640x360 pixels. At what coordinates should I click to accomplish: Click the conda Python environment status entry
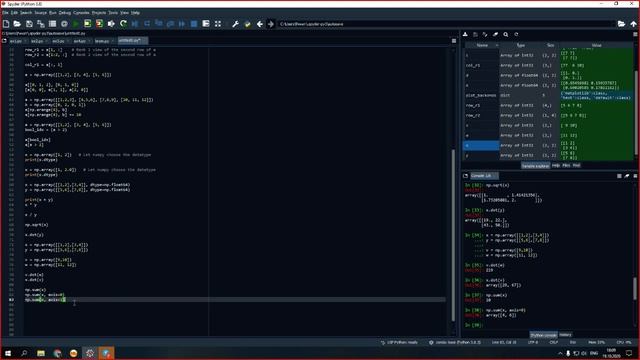coord(455,342)
